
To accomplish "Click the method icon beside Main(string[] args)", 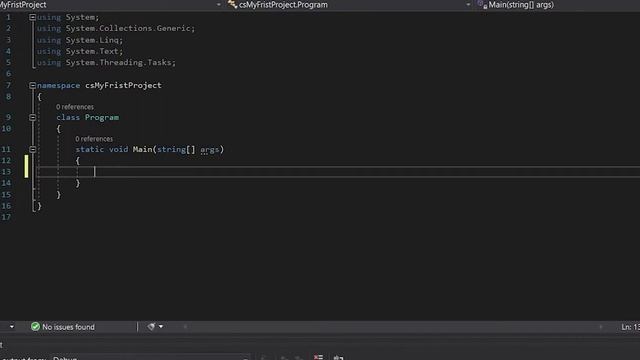I will tap(482, 4).
